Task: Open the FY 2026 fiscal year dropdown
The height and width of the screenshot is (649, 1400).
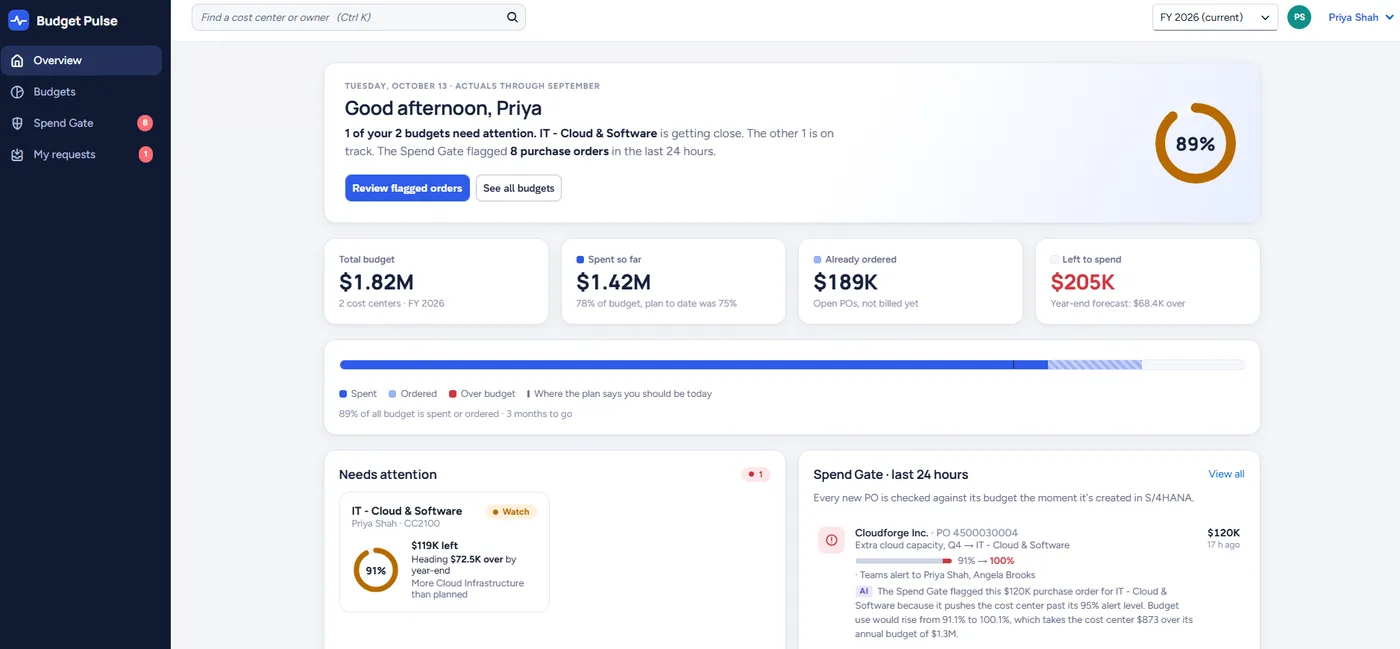Action: 1215,17
